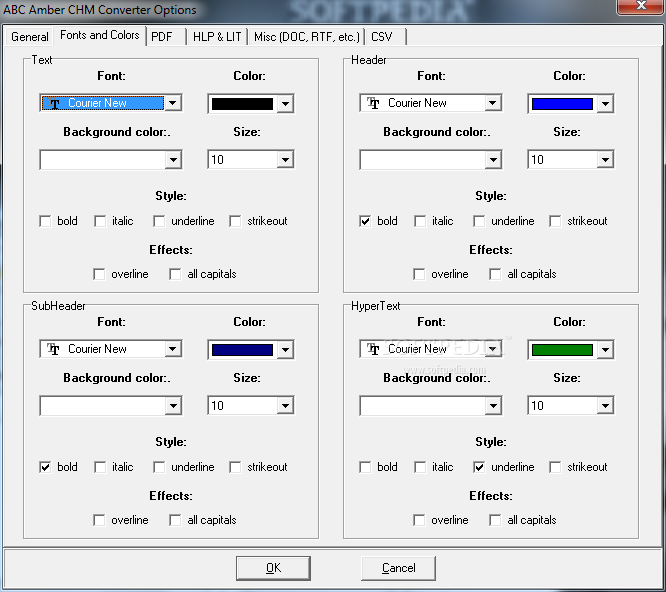Toggle overline in the SubHeader group
The image size is (666, 592).
click(x=99, y=520)
